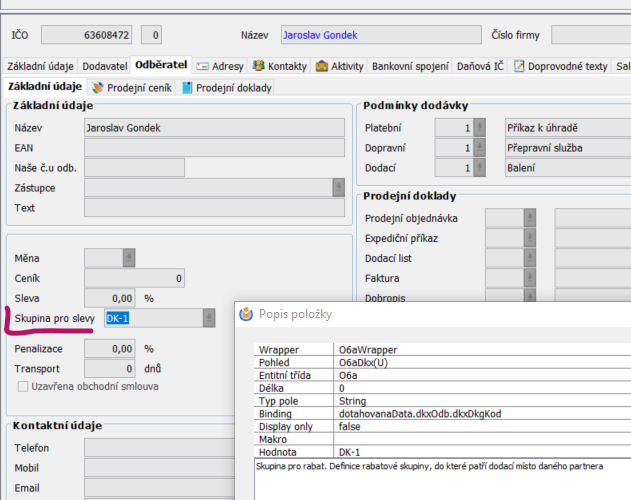Viewport: 631px width, 500px height.
Task: Expand the Skupina pro slevy dropdown
Action: 208,317
